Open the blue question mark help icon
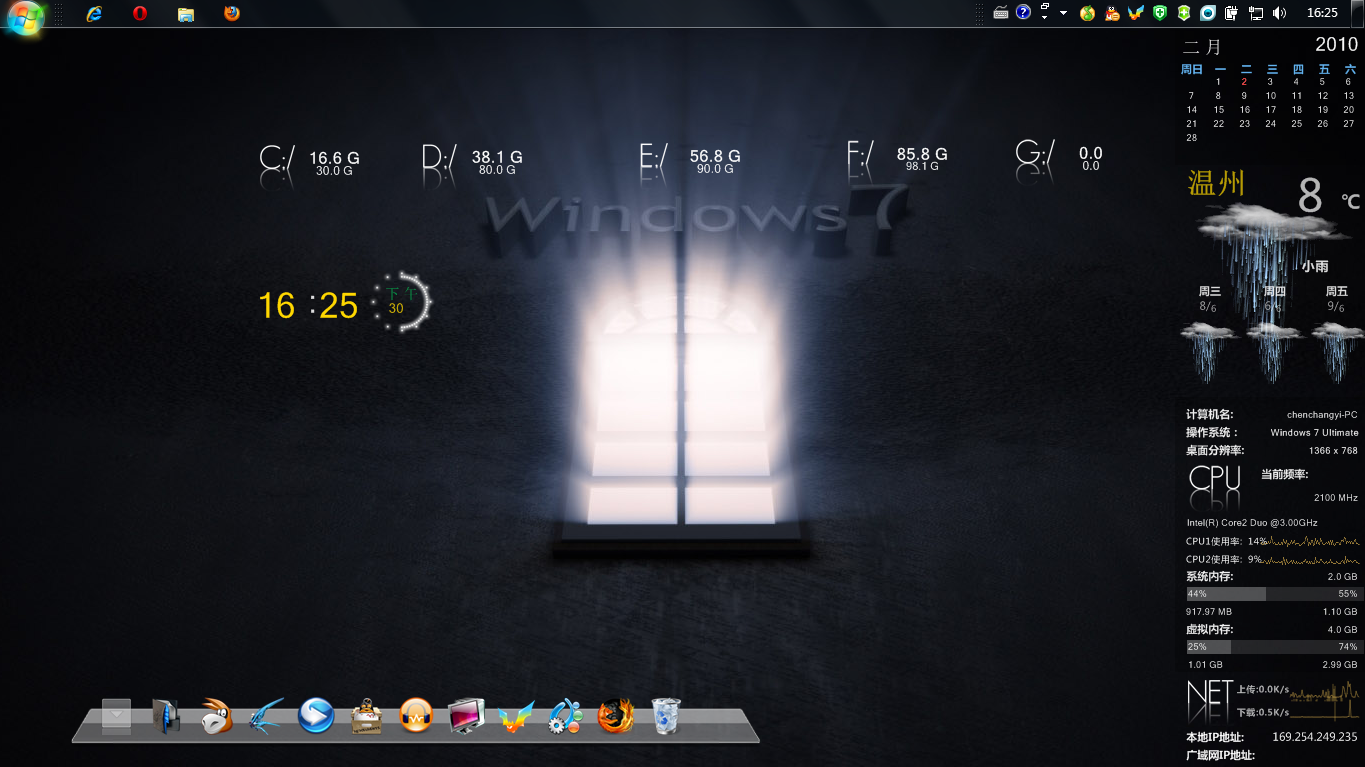The image size is (1365, 767). click(x=1023, y=13)
